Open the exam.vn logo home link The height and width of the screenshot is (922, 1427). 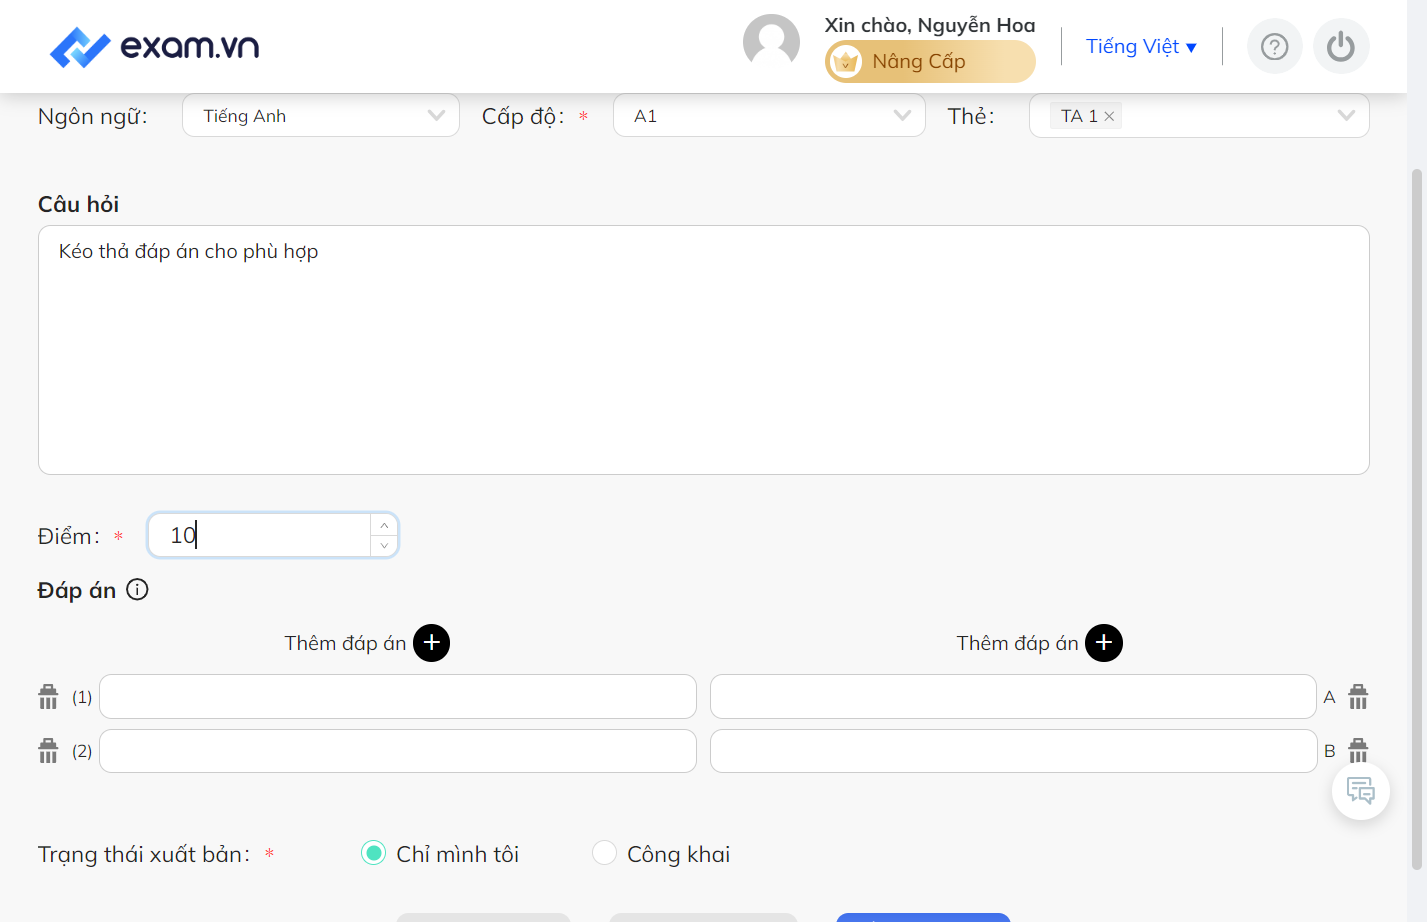click(155, 47)
